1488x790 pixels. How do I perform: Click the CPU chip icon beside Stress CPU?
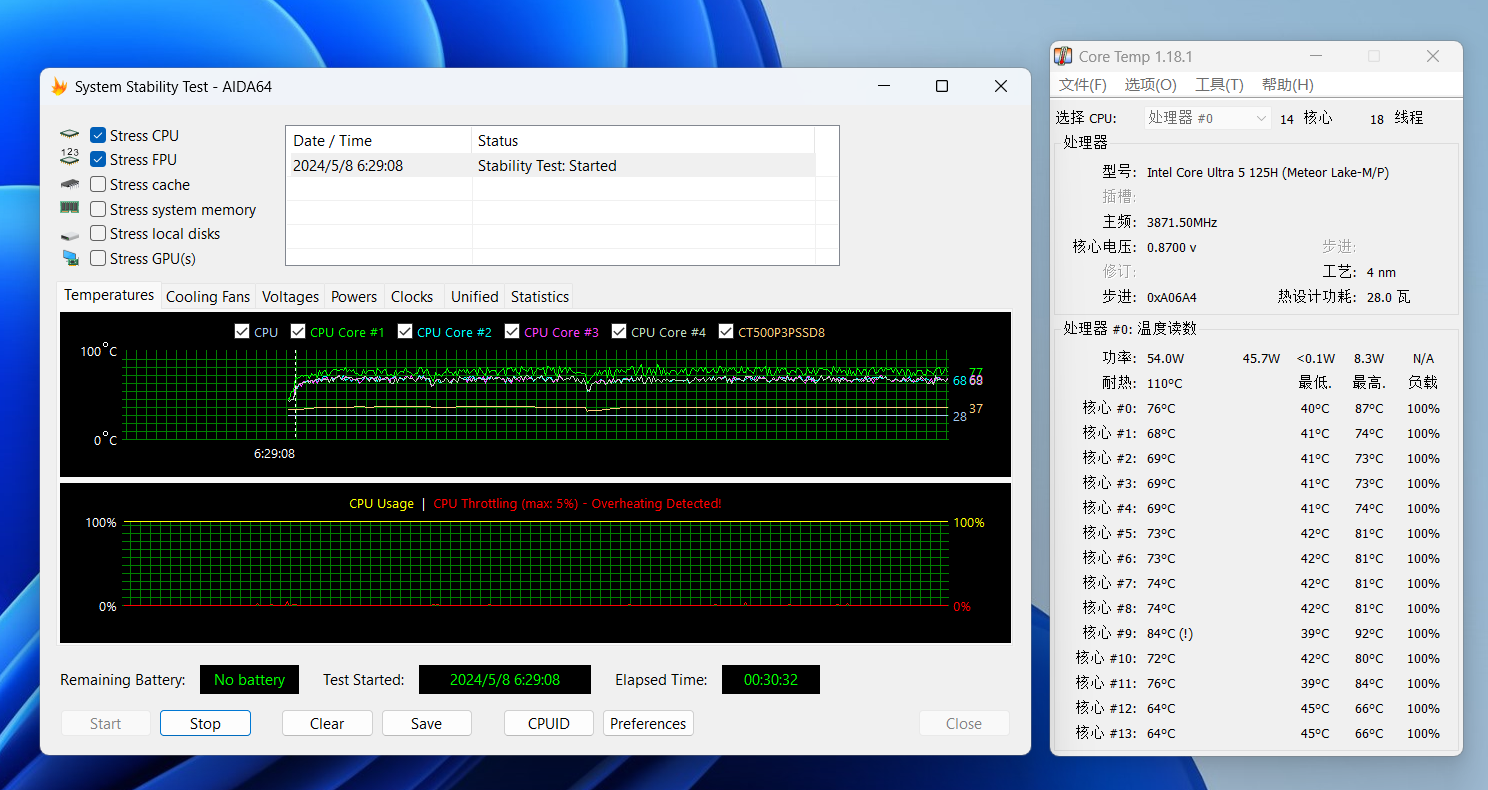click(69, 135)
